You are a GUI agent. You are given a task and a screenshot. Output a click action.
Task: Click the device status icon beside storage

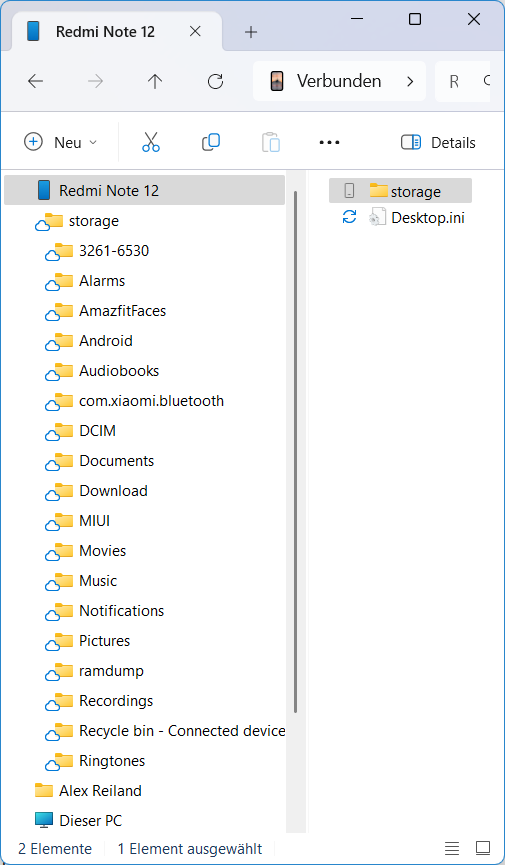[349, 191]
